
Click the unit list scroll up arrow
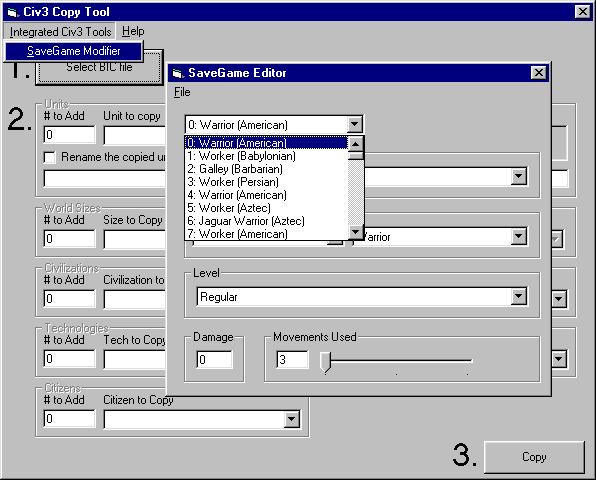click(x=356, y=144)
